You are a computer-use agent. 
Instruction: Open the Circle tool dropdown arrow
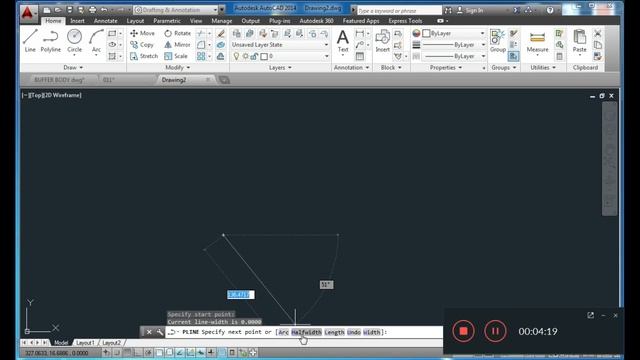coord(74,56)
